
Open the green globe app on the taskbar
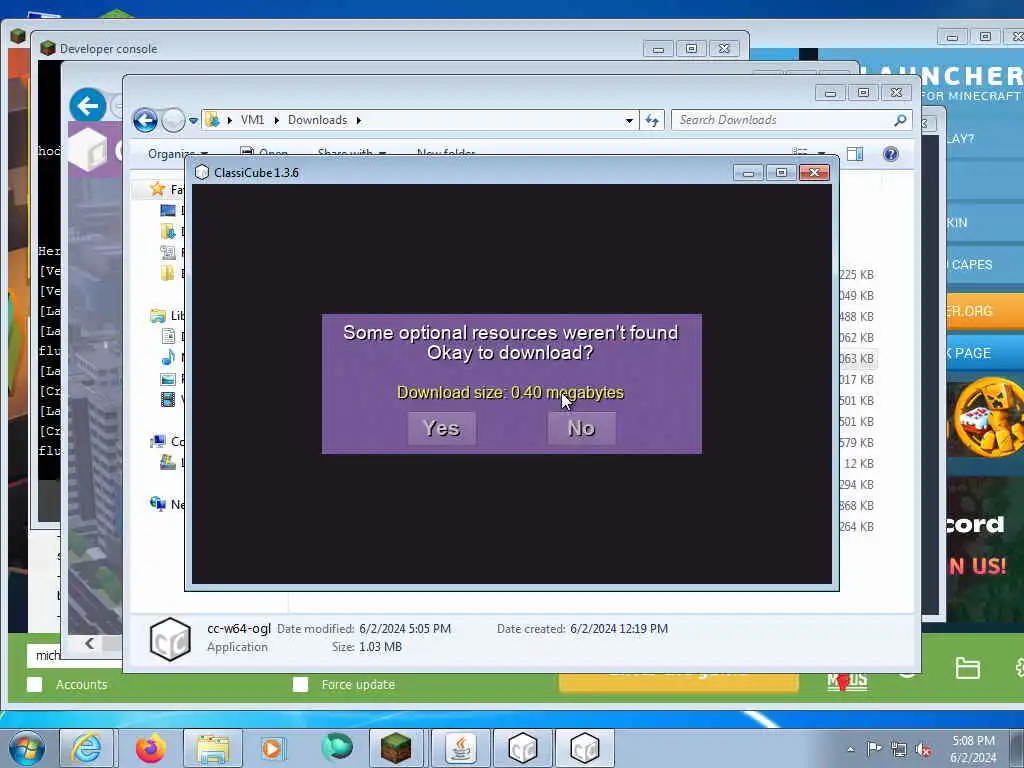[337, 748]
